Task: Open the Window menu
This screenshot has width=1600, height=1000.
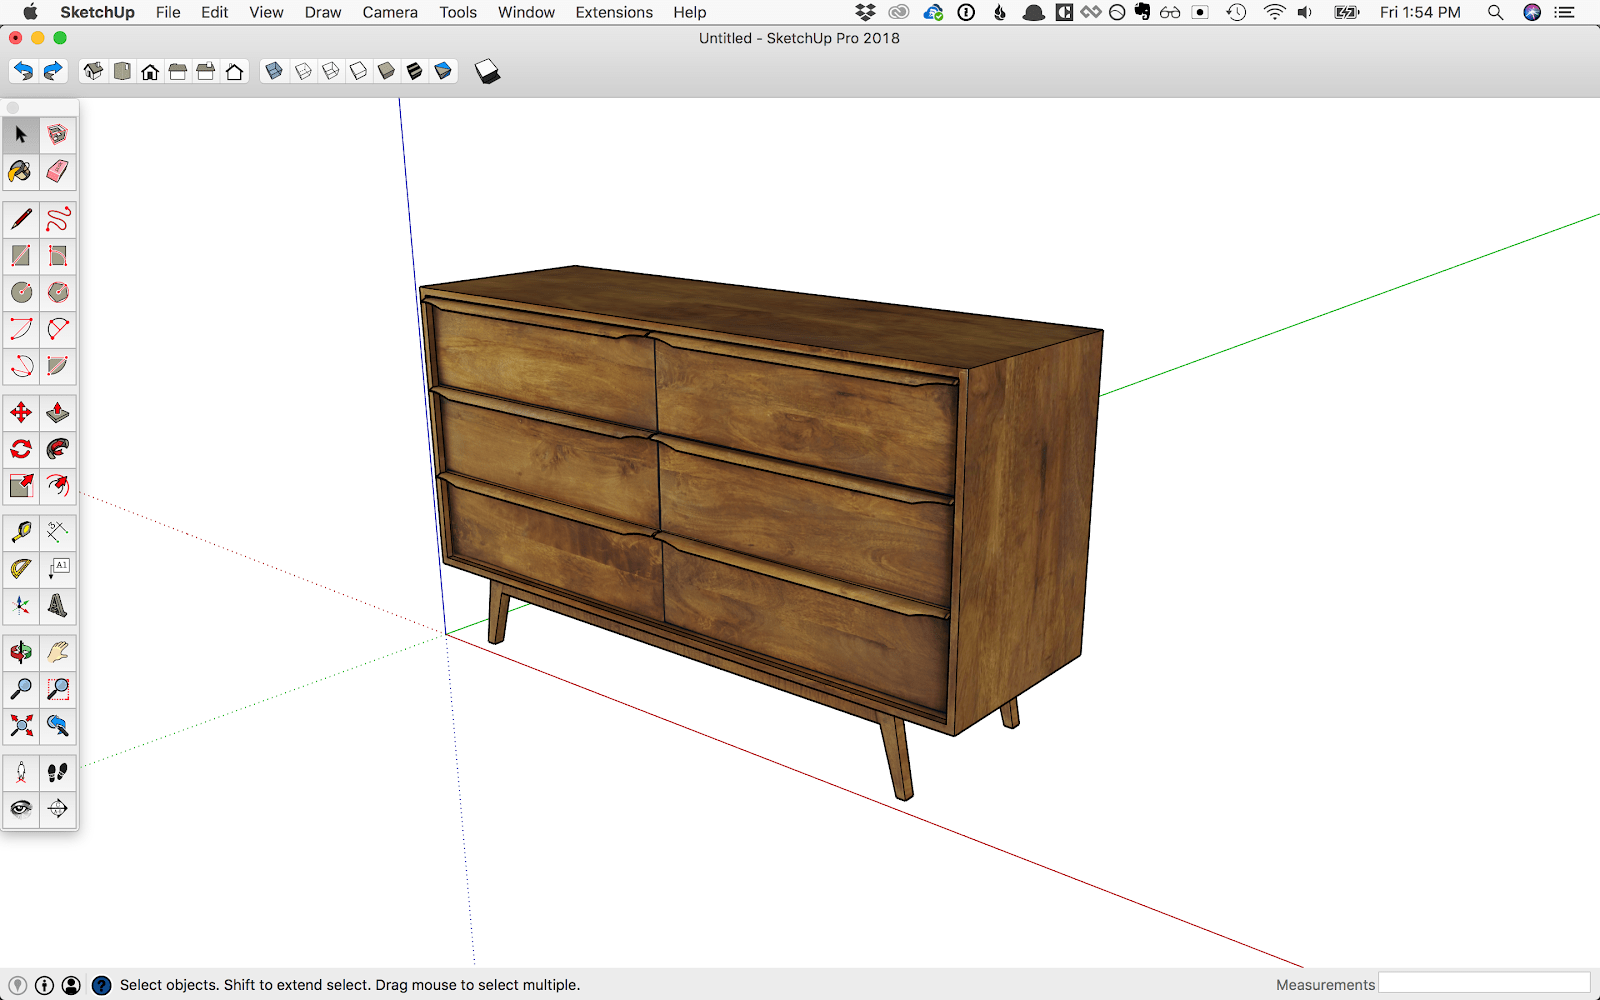Action: tap(526, 12)
